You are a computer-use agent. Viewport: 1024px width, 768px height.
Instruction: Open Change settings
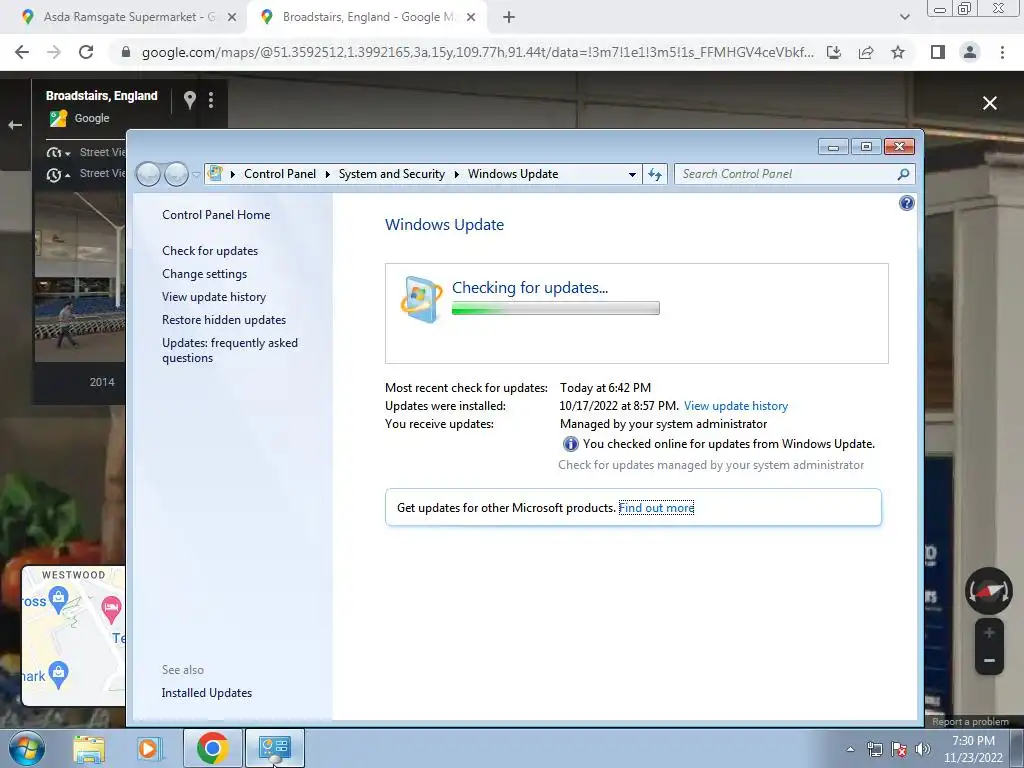(x=204, y=274)
